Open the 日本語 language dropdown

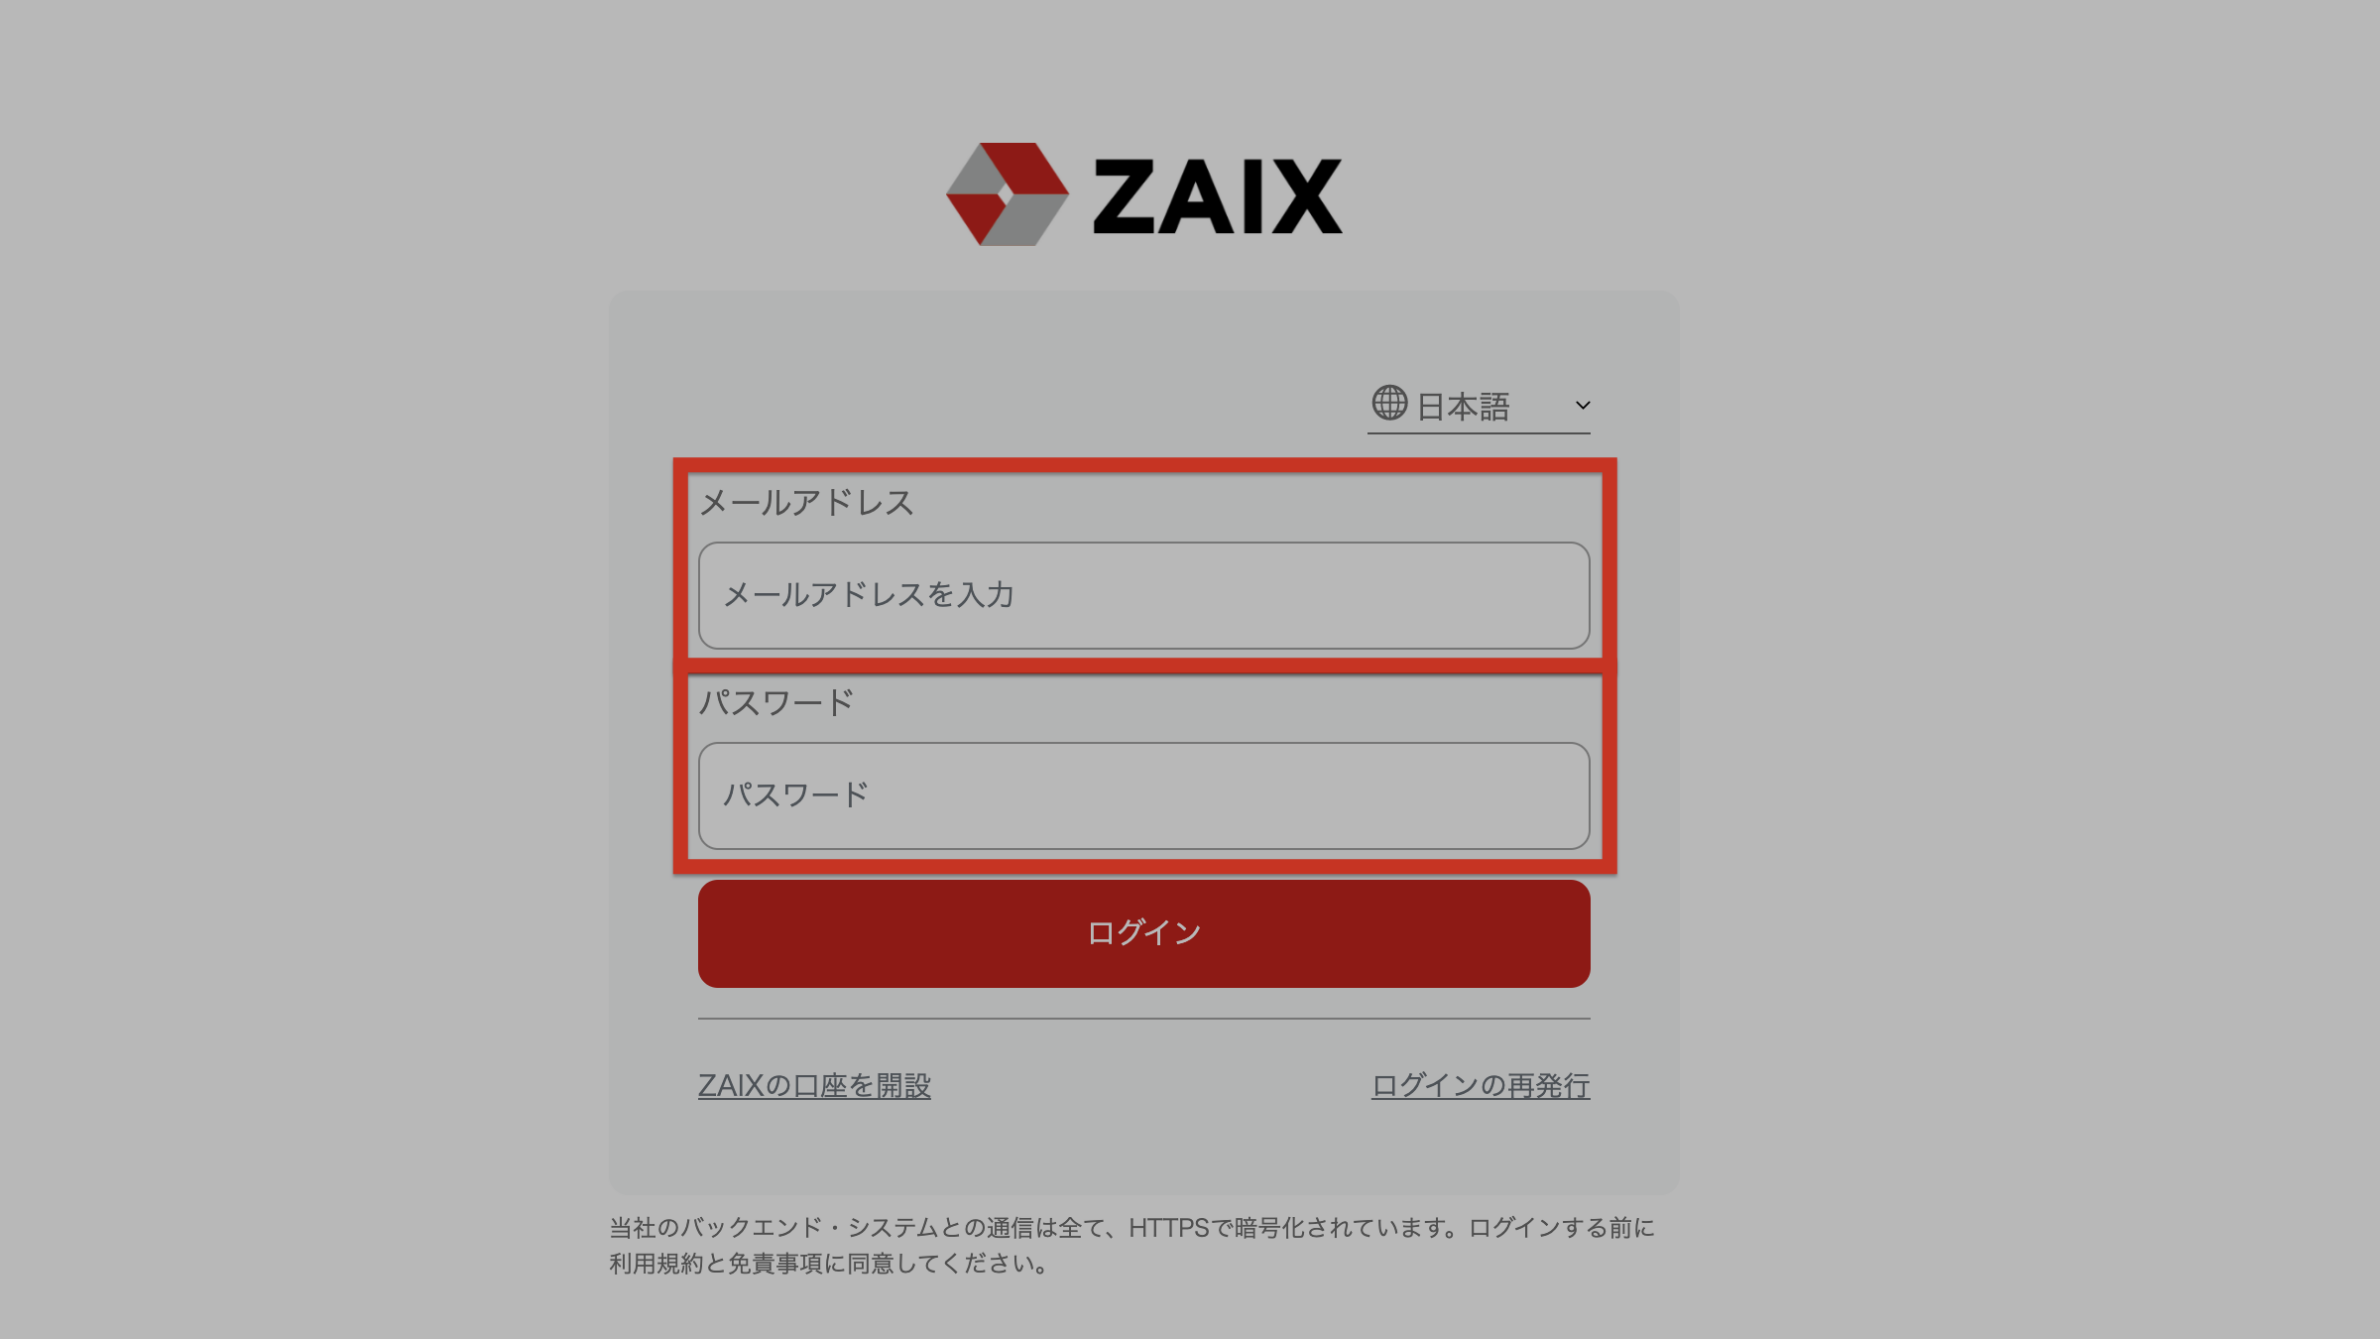pyautogui.click(x=1479, y=406)
